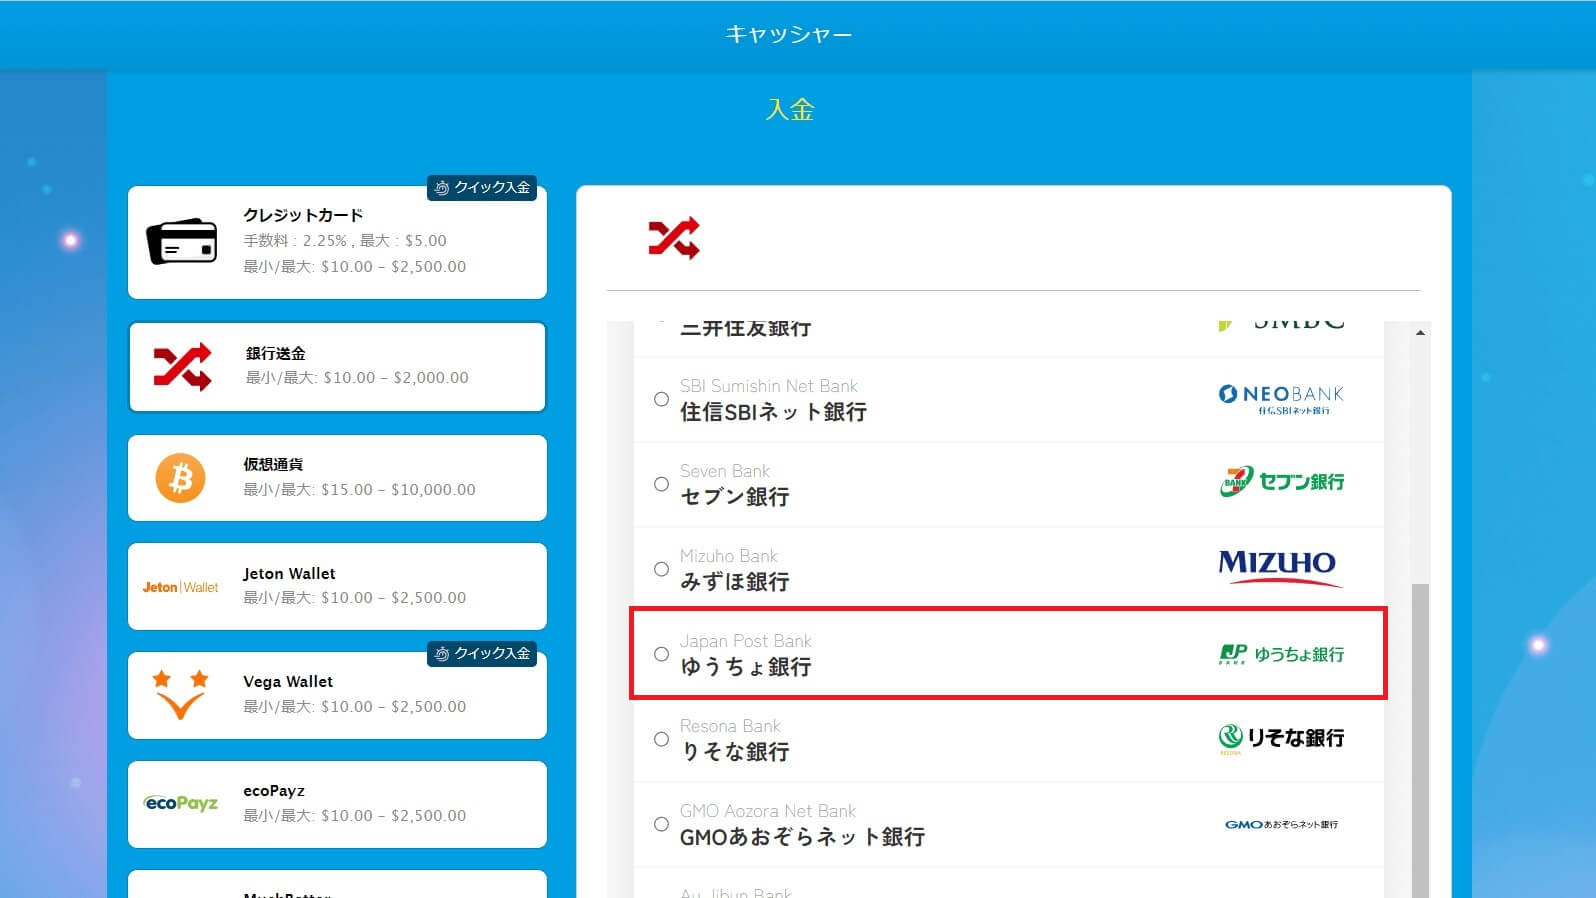
Task: Select the GMO Aozora Net Bank radio button
Action: pyautogui.click(x=661, y=824)
